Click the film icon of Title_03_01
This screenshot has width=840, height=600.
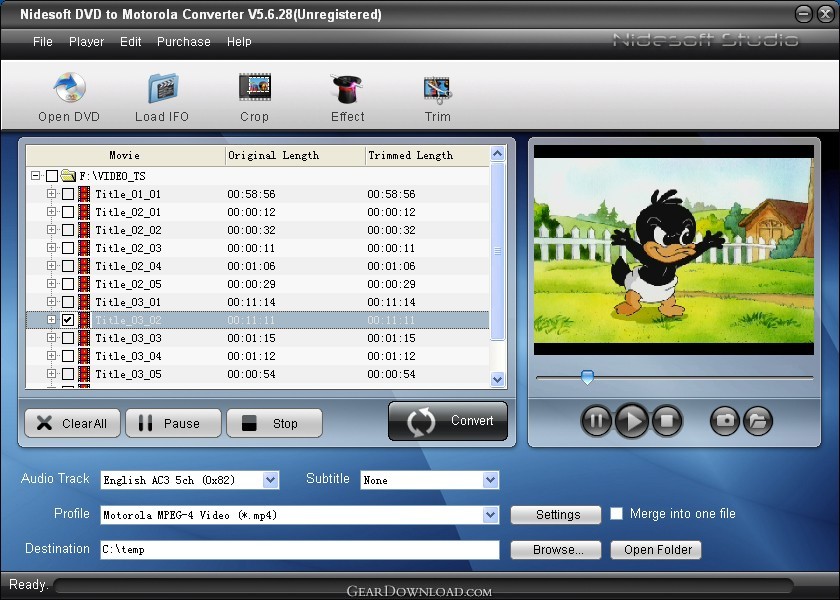pyautogui.click(x=84, y=302)
